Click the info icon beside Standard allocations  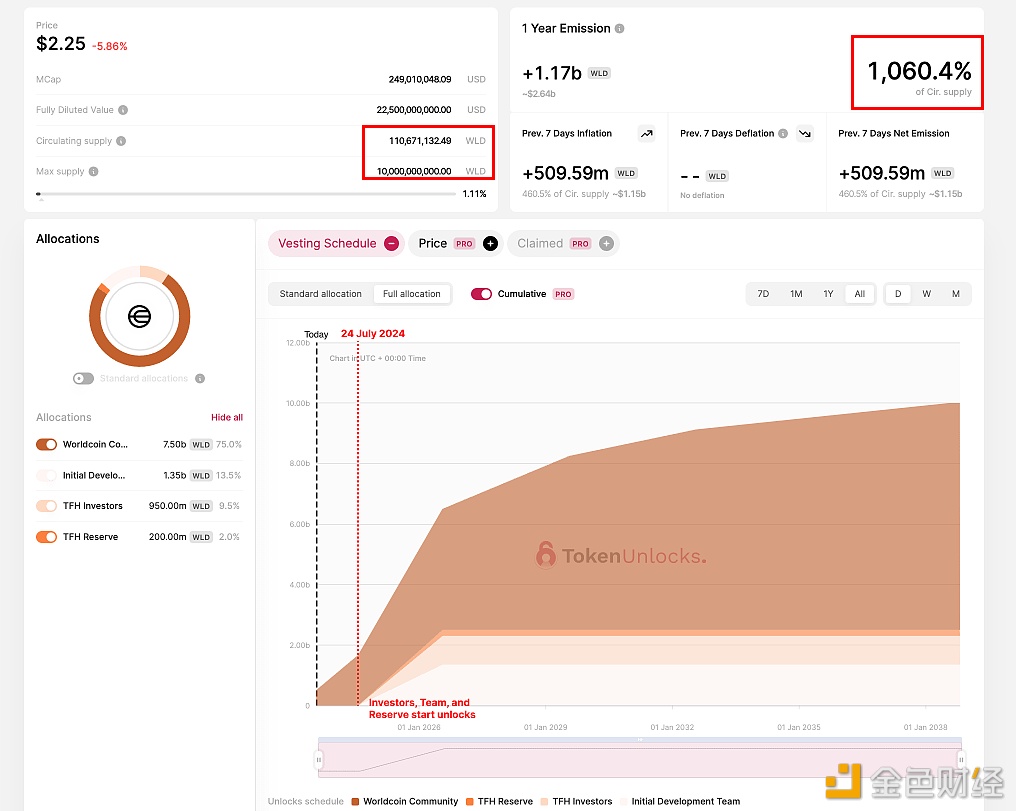(200, 378)
